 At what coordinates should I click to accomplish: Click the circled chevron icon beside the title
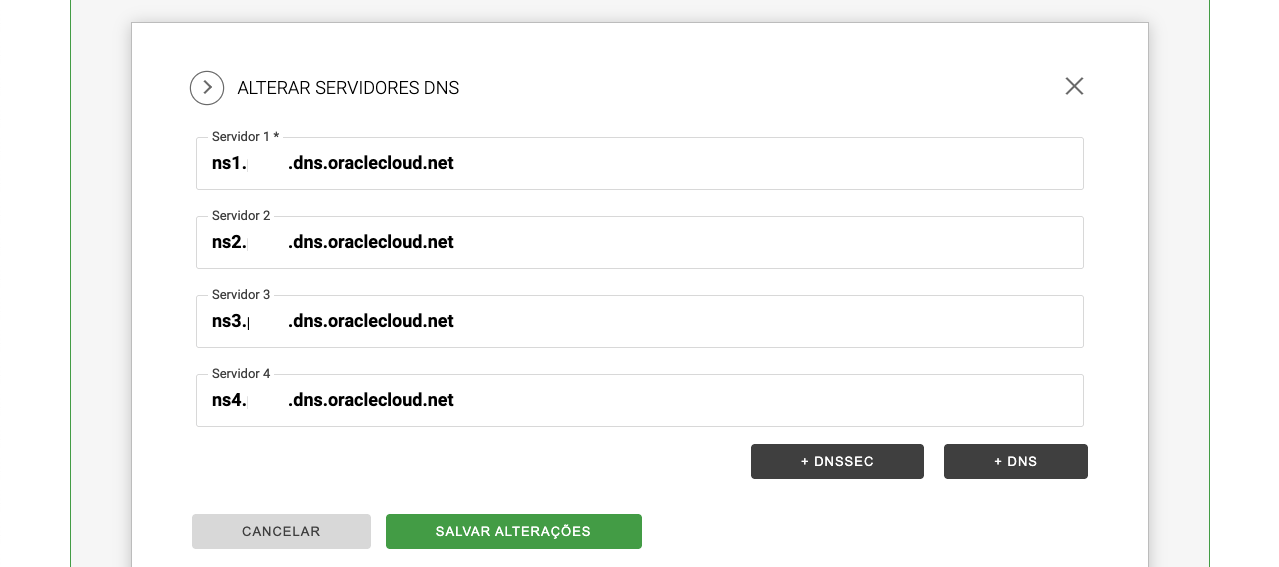tap(207, 88)
